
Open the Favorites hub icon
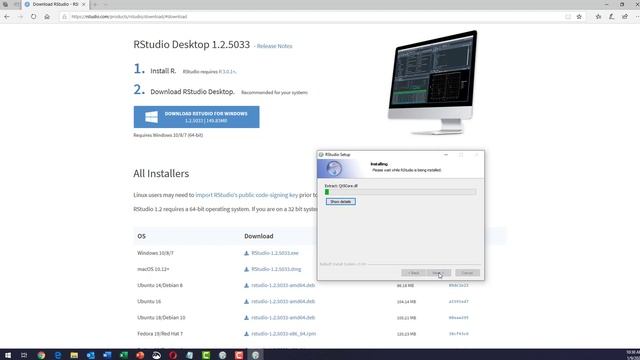pos(598,17)
